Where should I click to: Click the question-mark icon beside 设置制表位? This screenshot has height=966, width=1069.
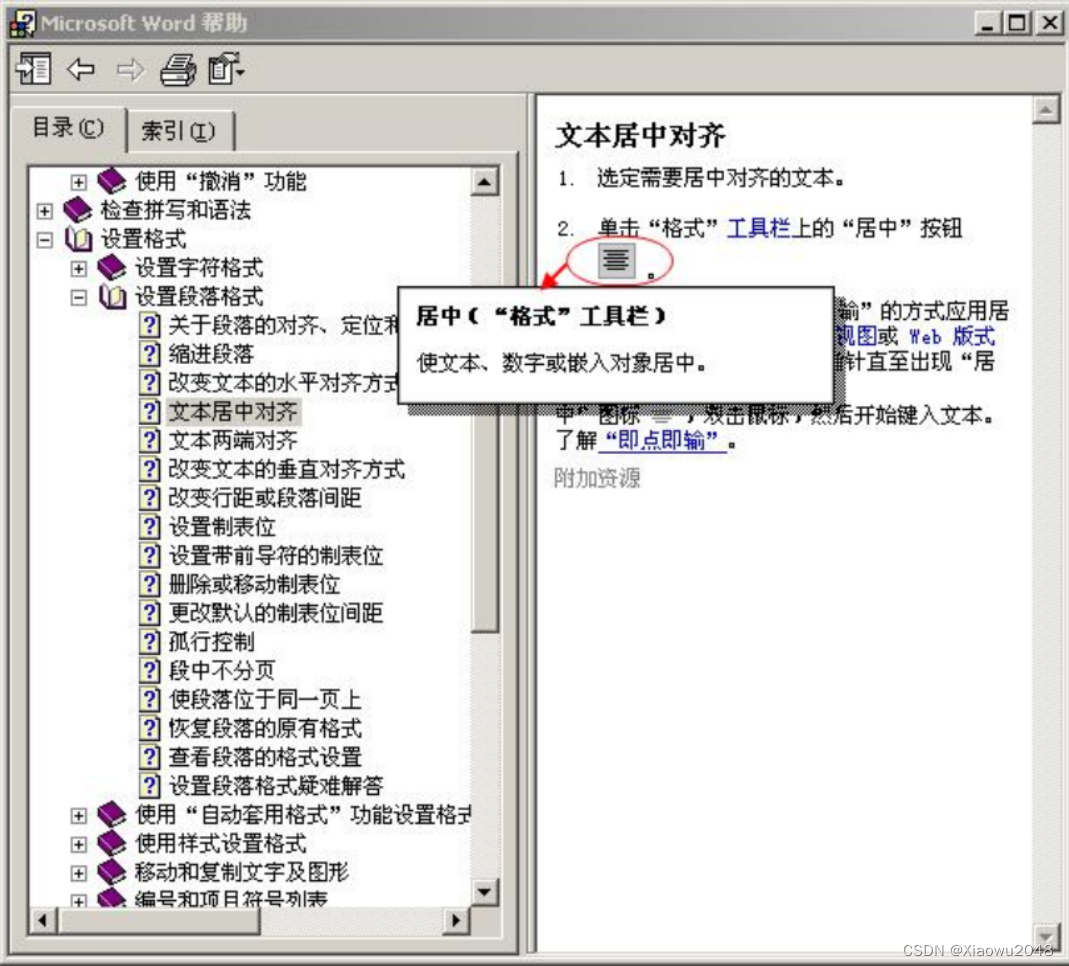(x=149, y=526)
